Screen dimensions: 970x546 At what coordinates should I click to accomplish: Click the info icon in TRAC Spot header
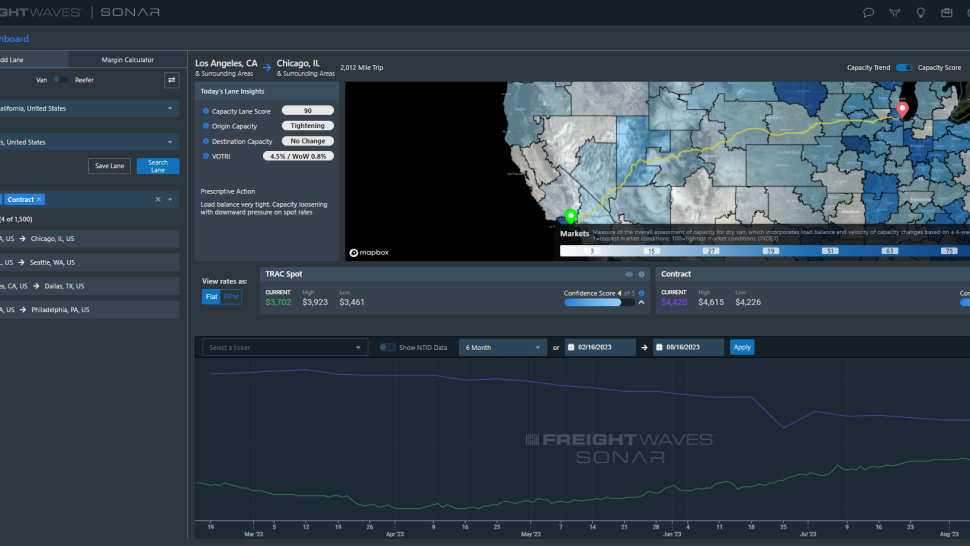coord(642,274)
